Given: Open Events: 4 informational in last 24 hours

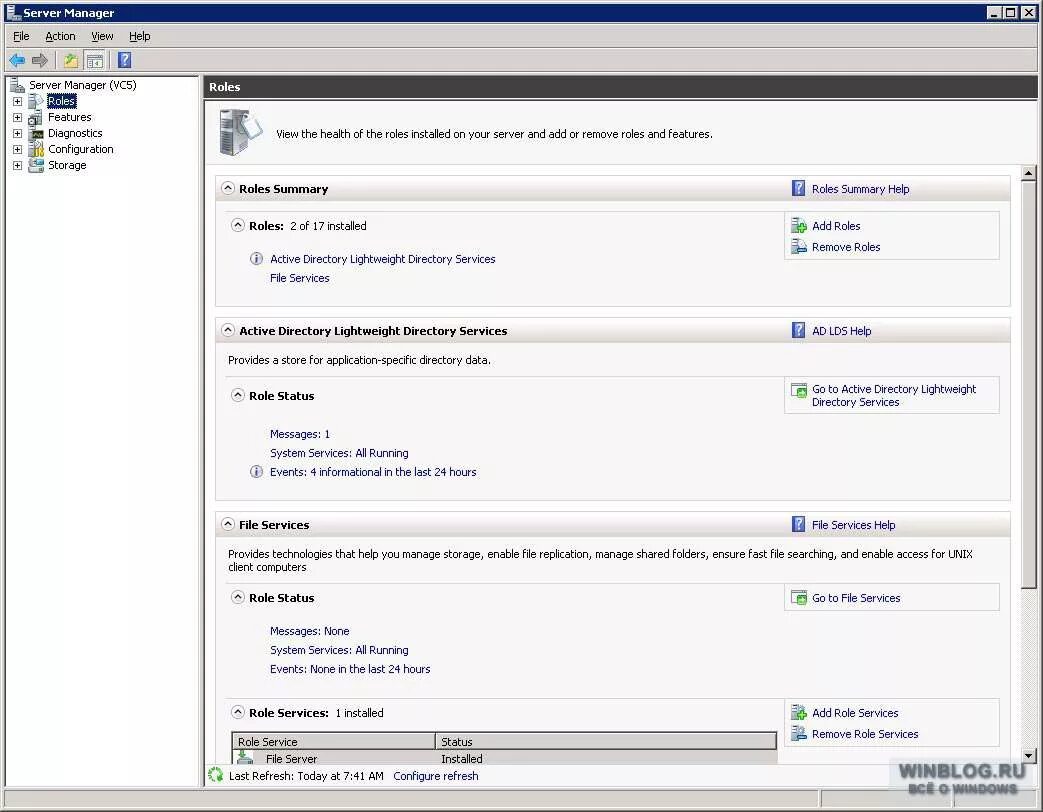Looking at the screenshot, I should tap(373, 472).
